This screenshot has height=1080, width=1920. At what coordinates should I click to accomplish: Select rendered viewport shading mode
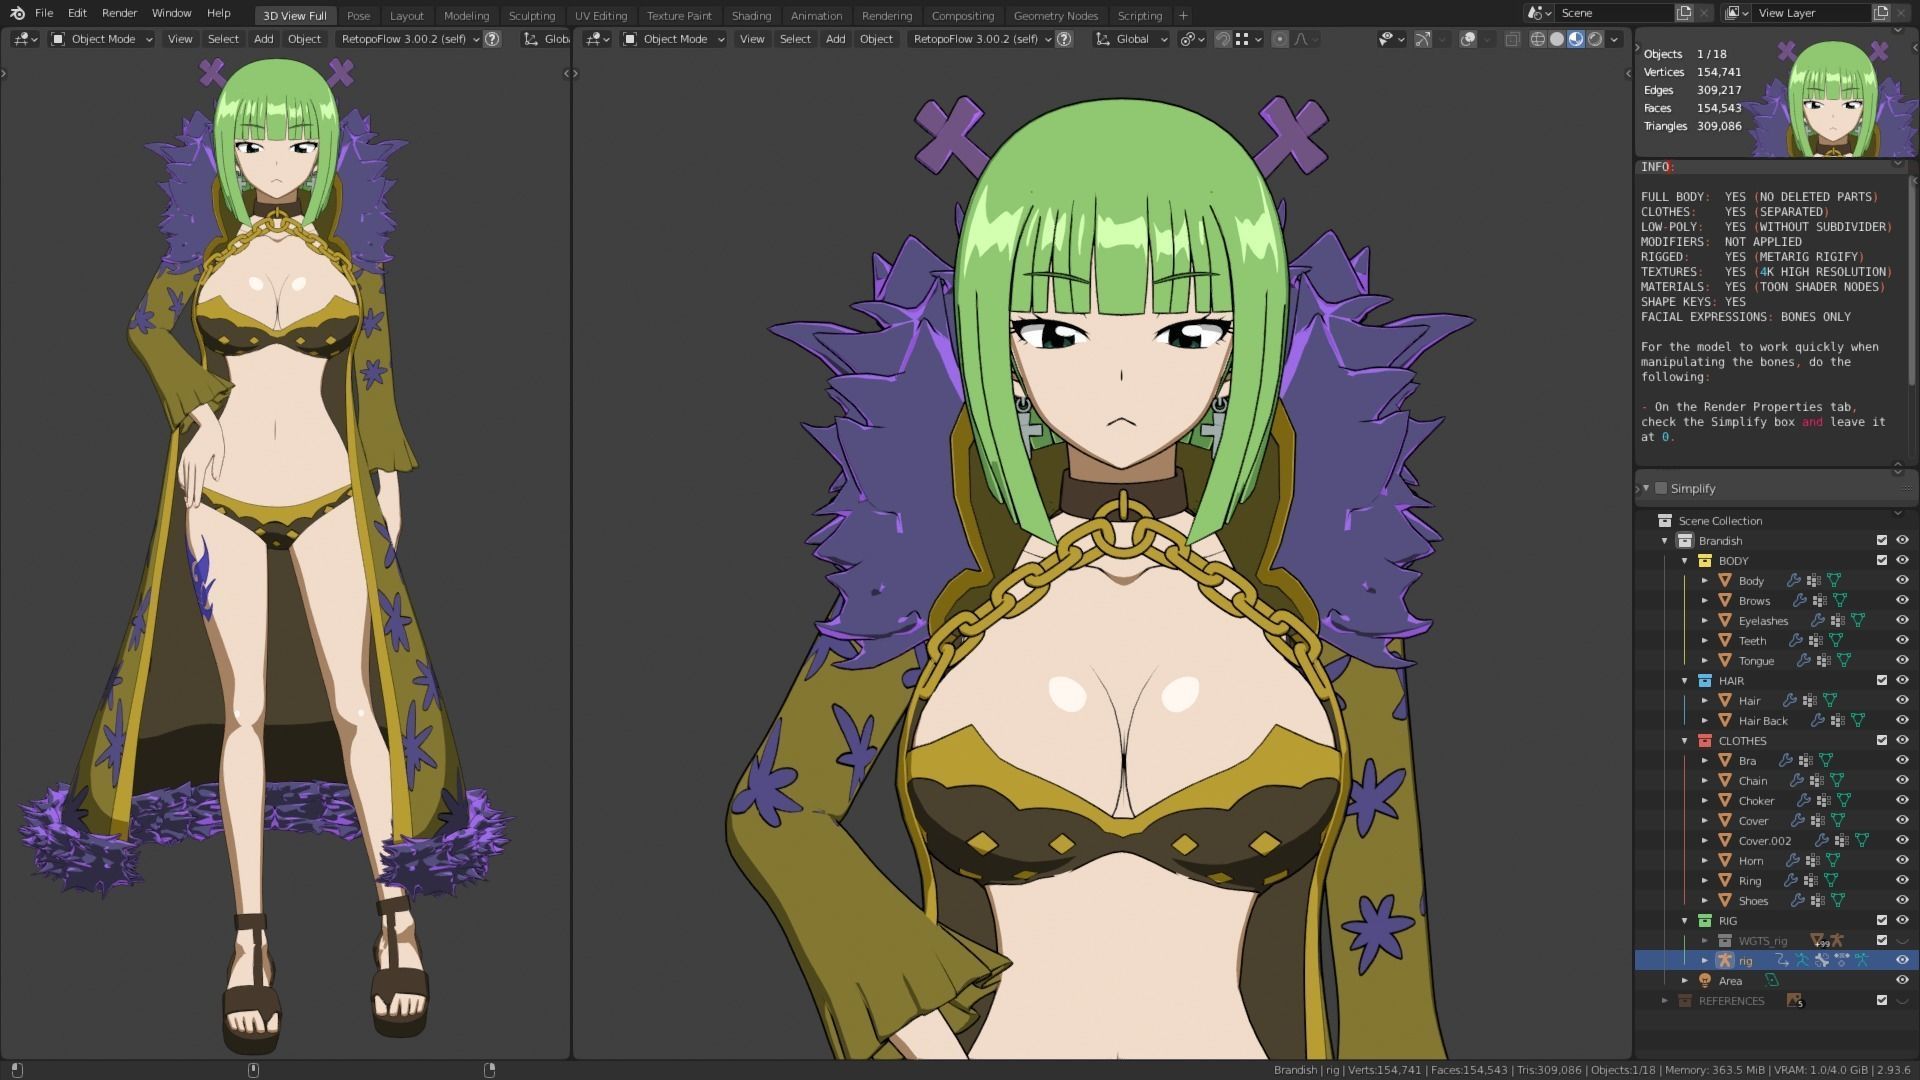coord(1595,39)
